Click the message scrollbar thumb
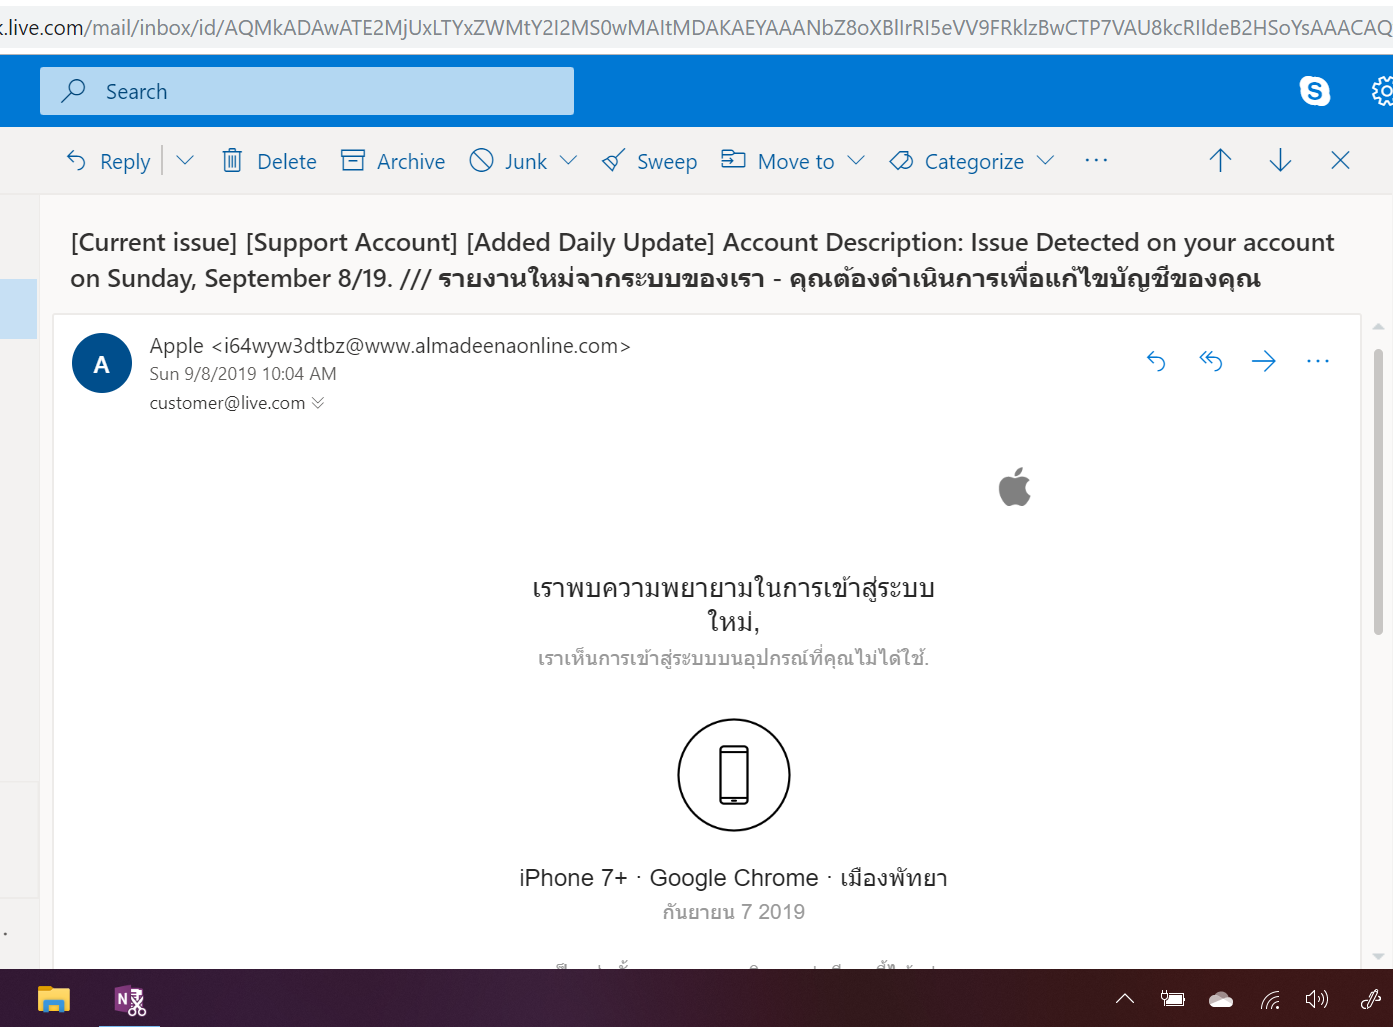The image size is (1393, 1027). coord(1378,492)
